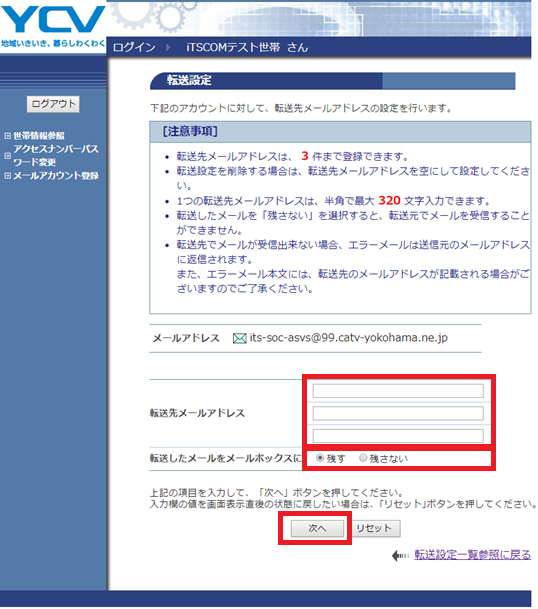538x609 pixels.
Task: Open 世帯情報参照 in the sidebar
Action: tap(39, 136)
